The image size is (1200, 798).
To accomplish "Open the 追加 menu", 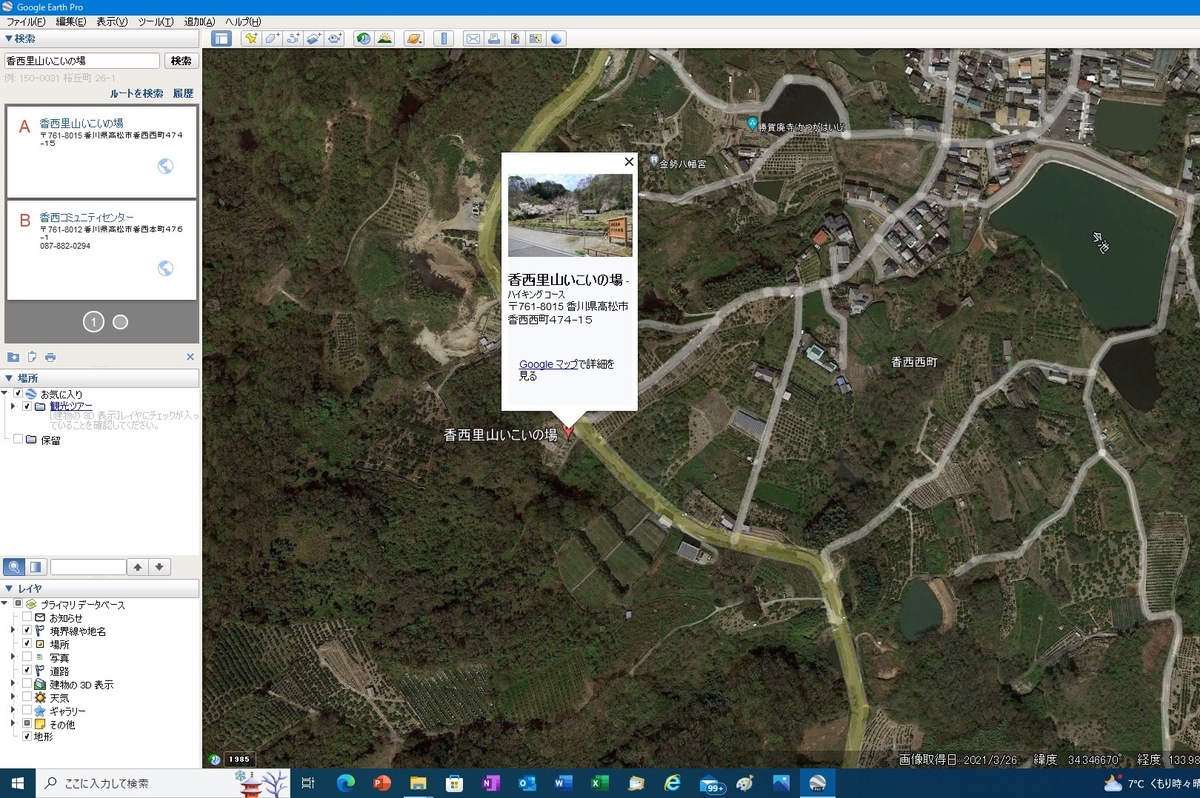I will (200, 21).
